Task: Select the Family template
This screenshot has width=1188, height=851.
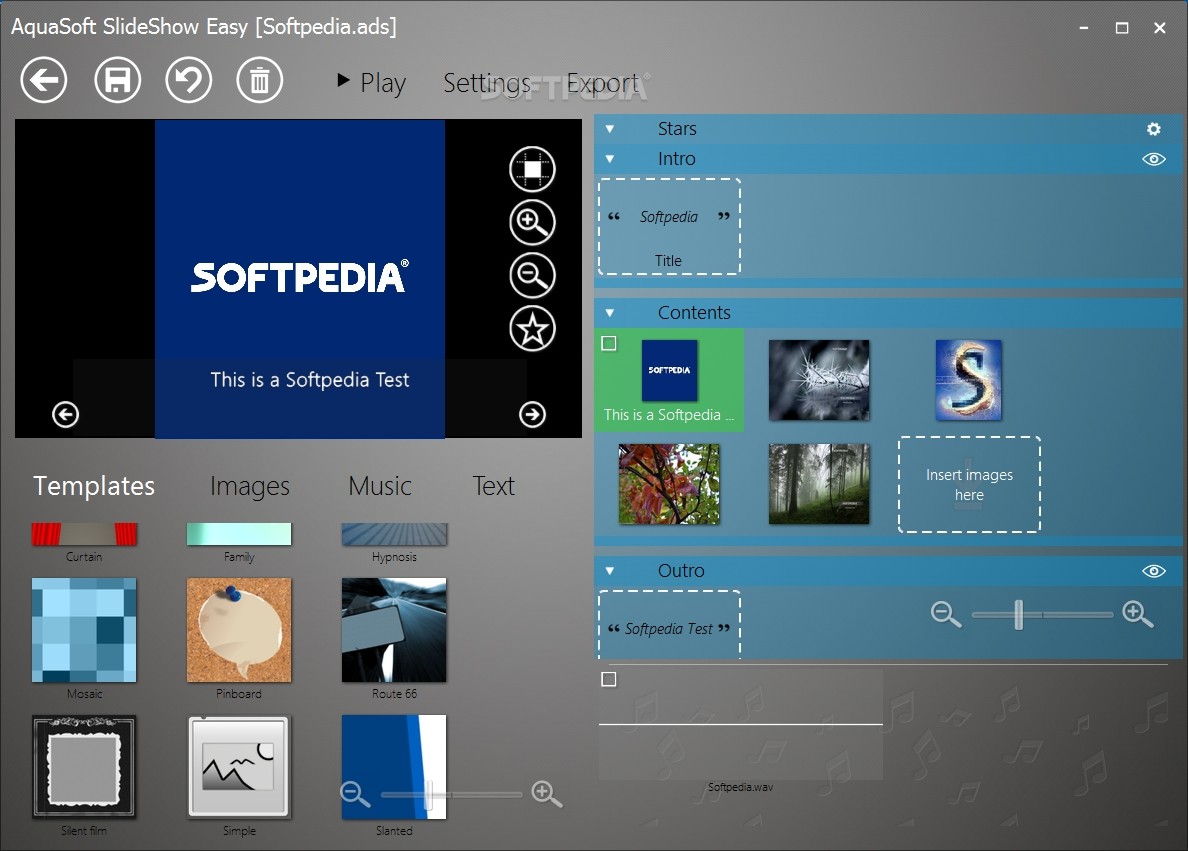Action: click(239, 534)
